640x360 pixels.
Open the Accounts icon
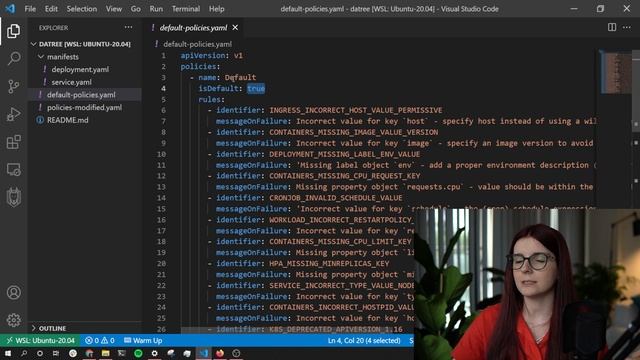pyautogui.click(x=13, y=293)
